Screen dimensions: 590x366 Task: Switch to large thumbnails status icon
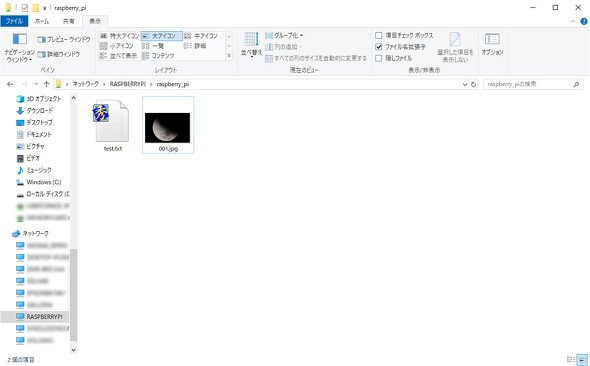[582, 360]
